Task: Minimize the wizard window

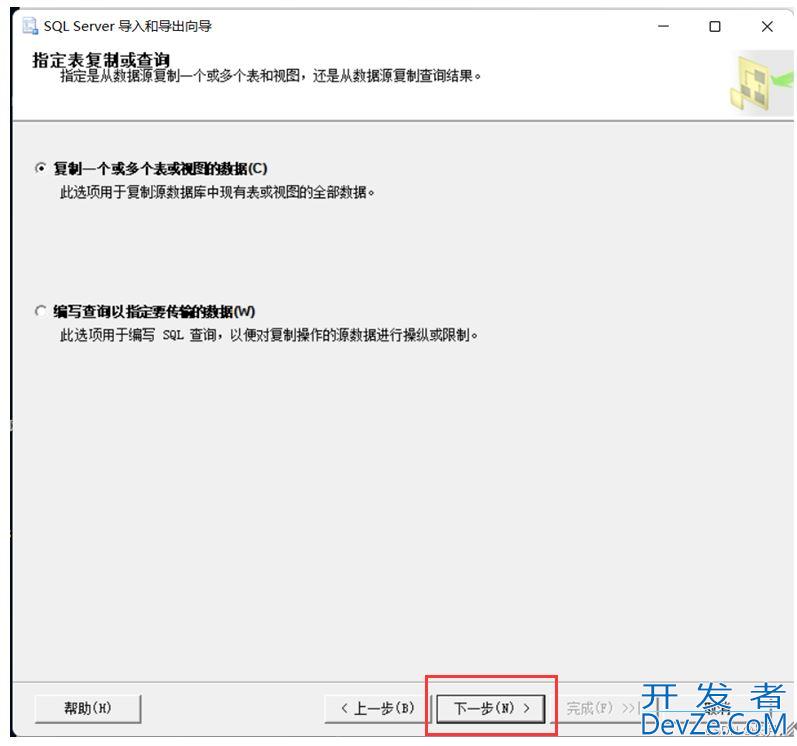Action: pos(663,26)
